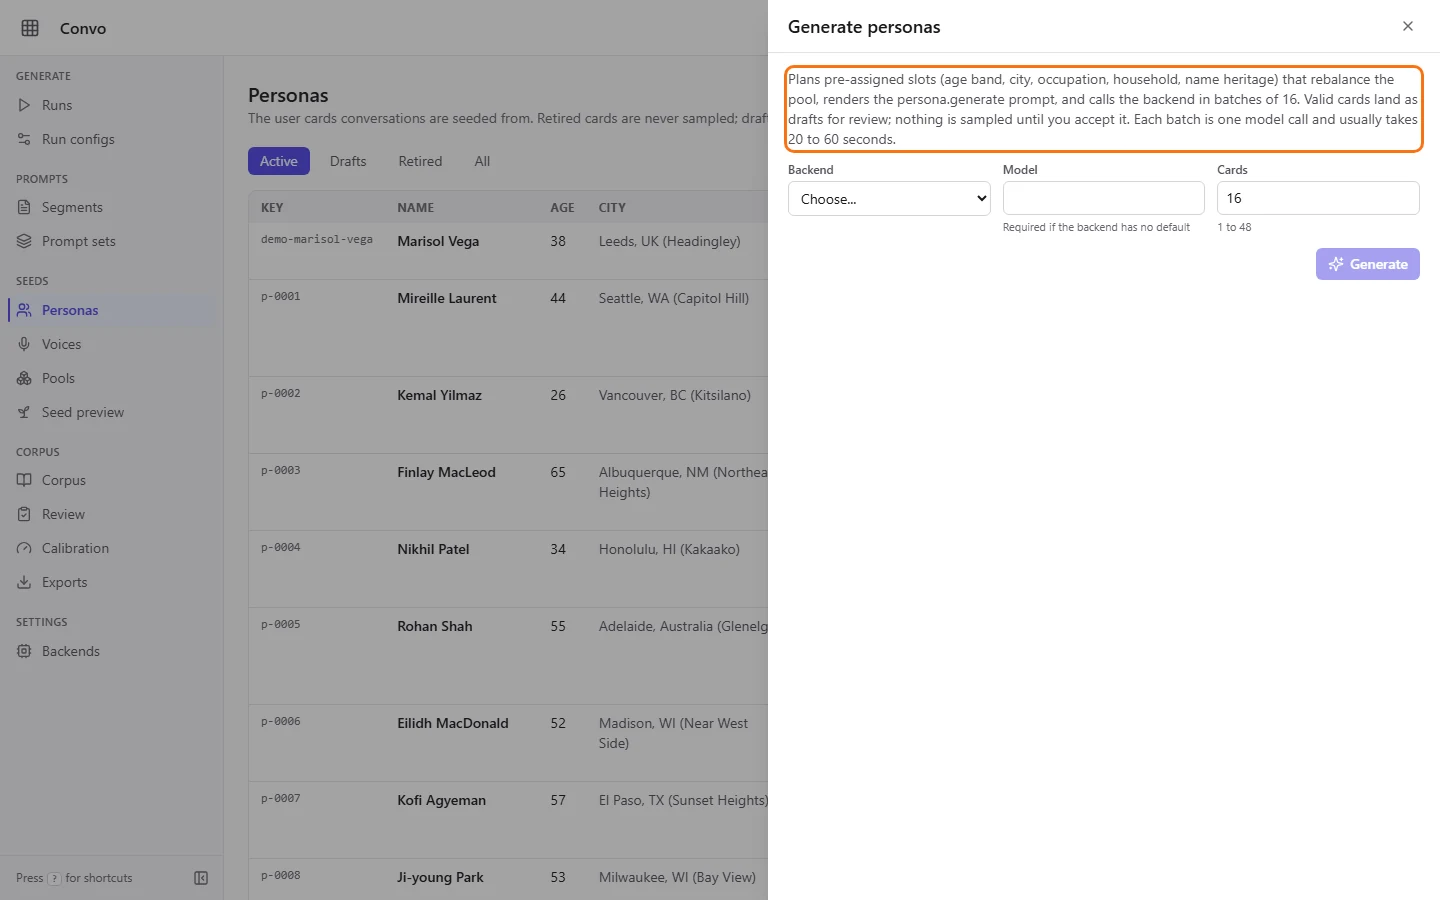The height and width of the screenshot is (900, 1440).
Task: Click the Seed preview sprout icon
Action: click(24, 412)
